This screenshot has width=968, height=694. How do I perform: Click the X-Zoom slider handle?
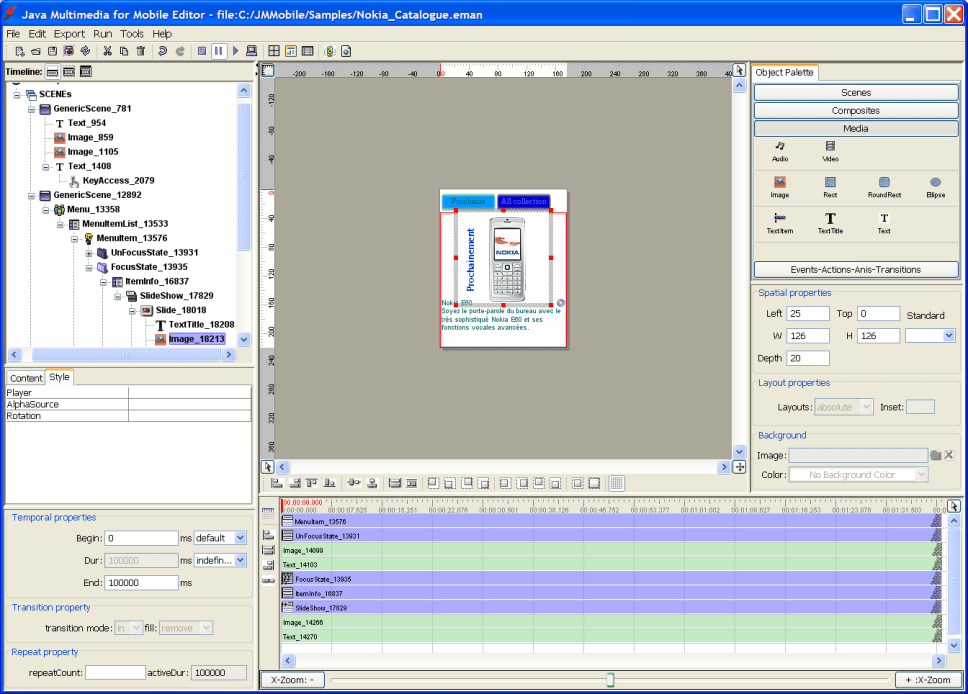608,679
